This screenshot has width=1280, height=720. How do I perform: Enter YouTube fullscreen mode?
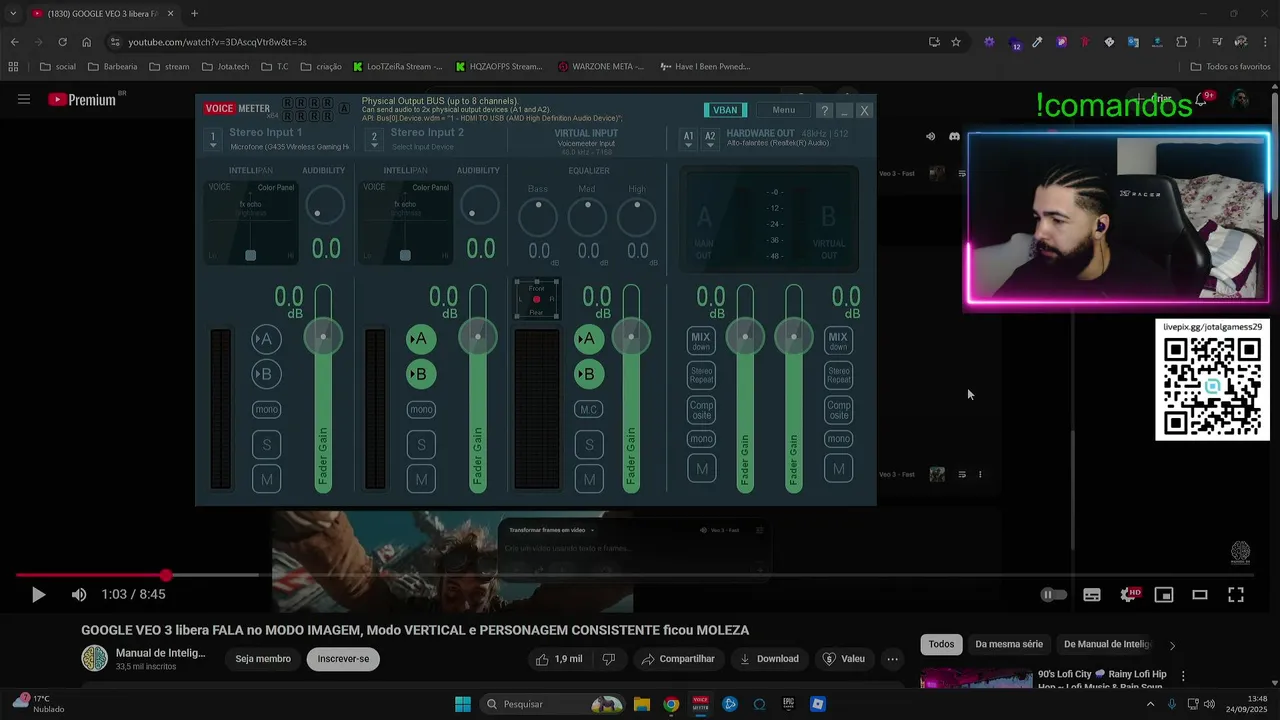click(x=1236, y=595)
